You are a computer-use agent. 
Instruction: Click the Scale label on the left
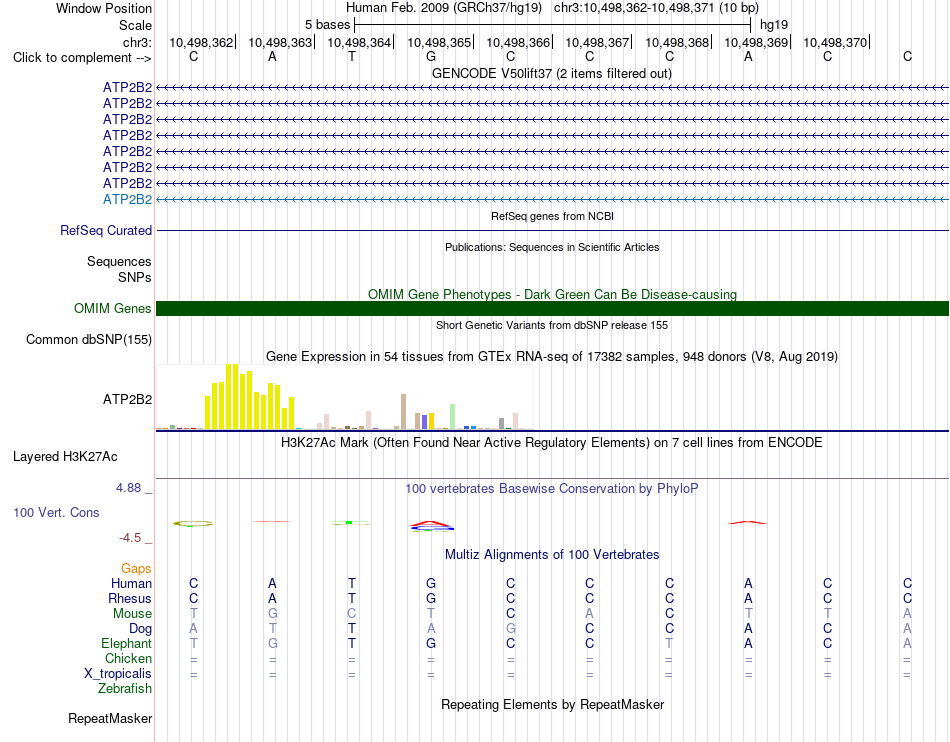pyautogui.click(x=136, y=25)
